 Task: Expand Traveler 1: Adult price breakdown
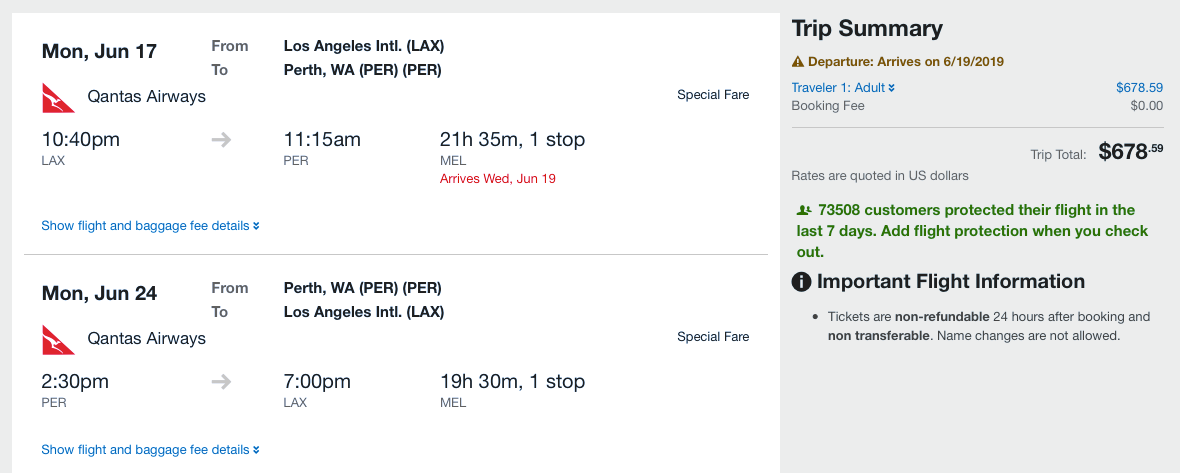coord(843,88)
